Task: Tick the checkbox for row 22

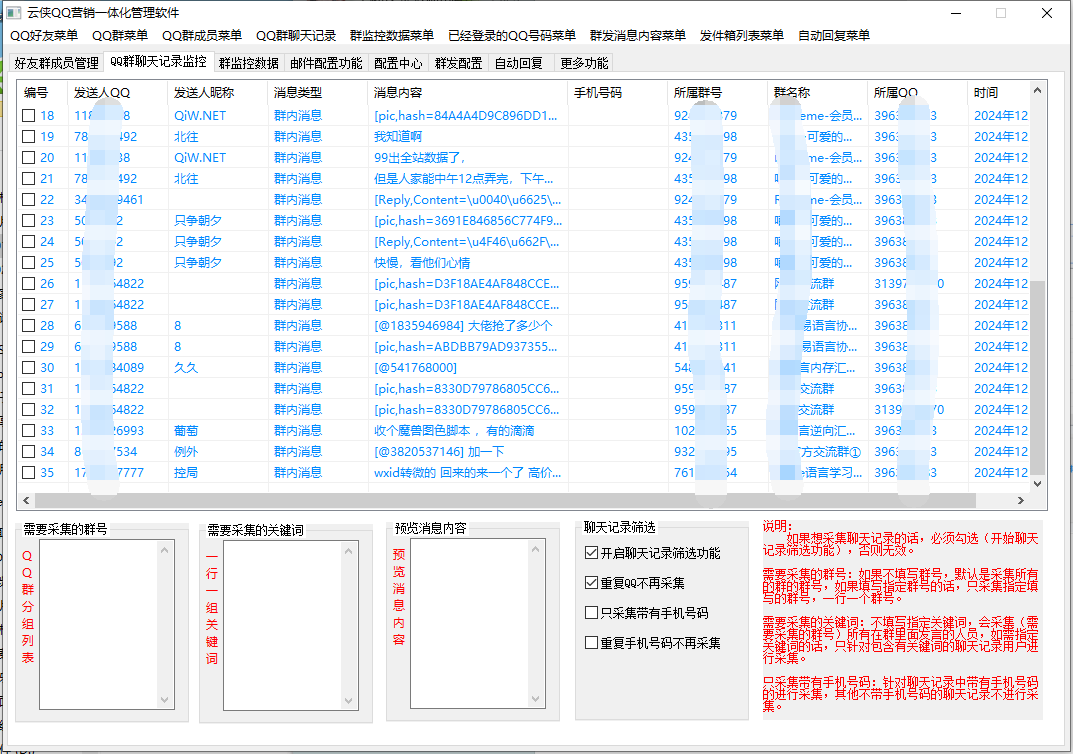Action: click(x=29, y=200)
